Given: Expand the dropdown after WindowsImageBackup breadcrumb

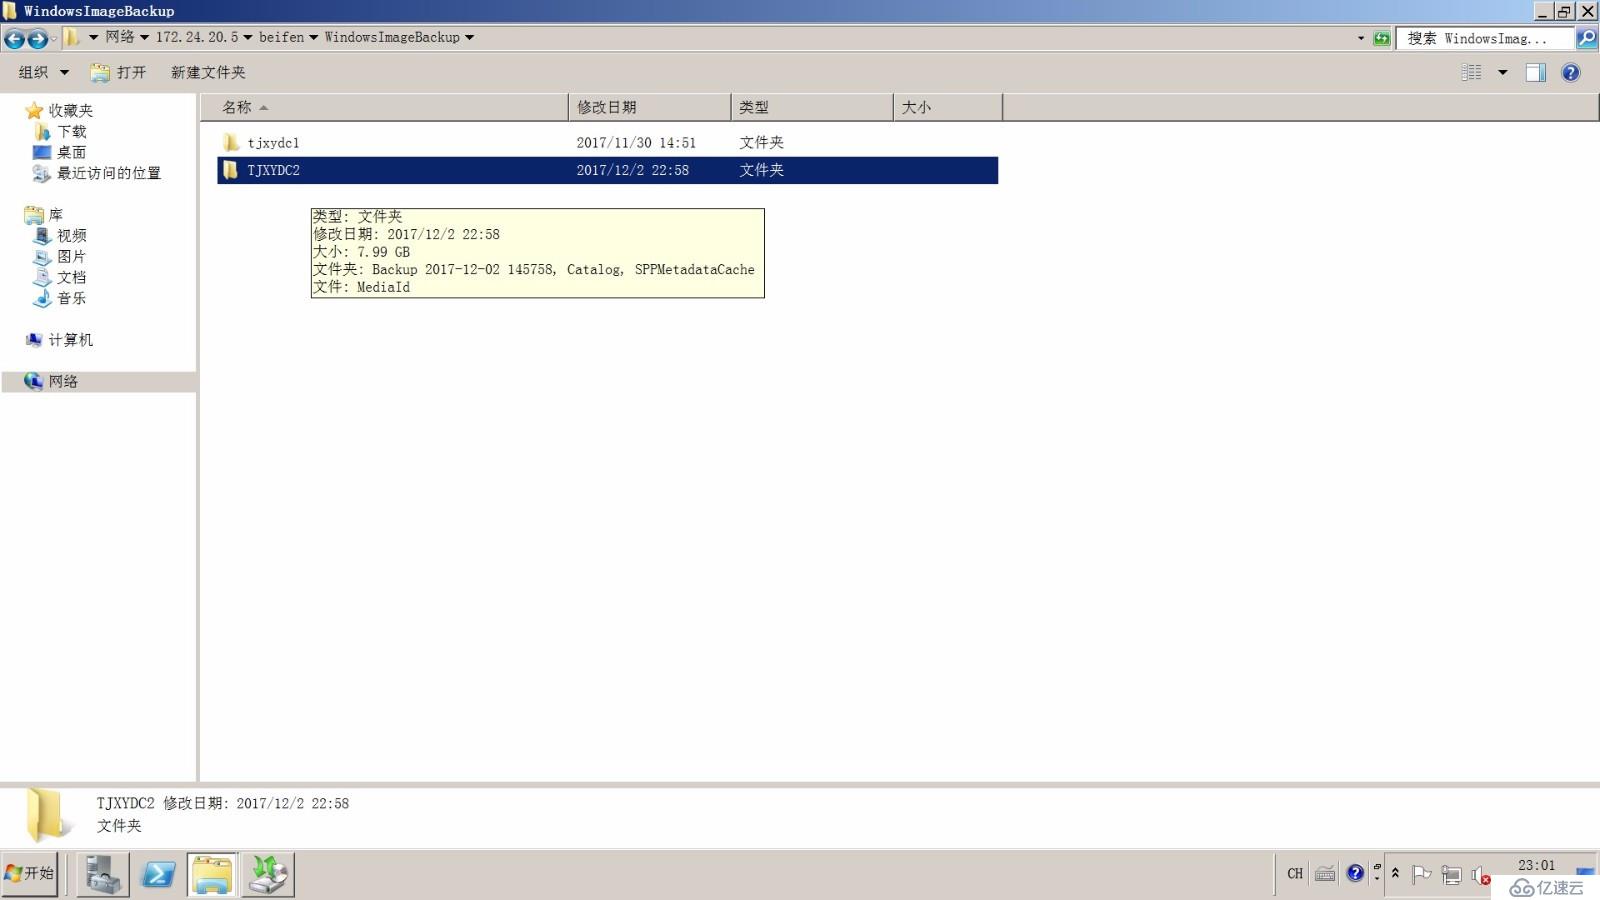Looking at the screenshot, I should [x=469, y=38].
